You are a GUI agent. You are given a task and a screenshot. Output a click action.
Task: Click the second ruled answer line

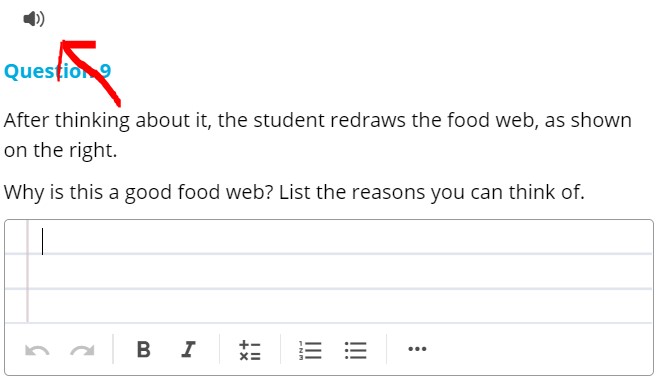click(x=340, y=272)
